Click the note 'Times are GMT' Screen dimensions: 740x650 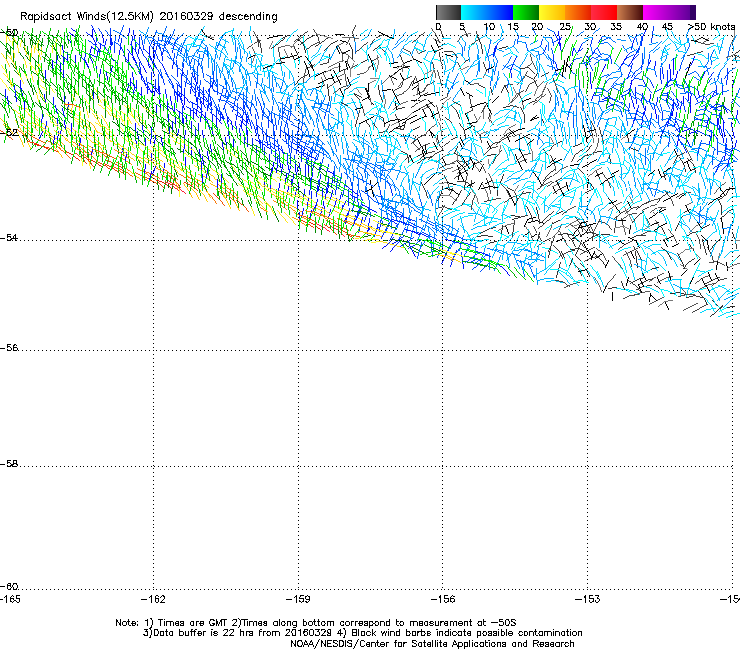click(193, 623)
